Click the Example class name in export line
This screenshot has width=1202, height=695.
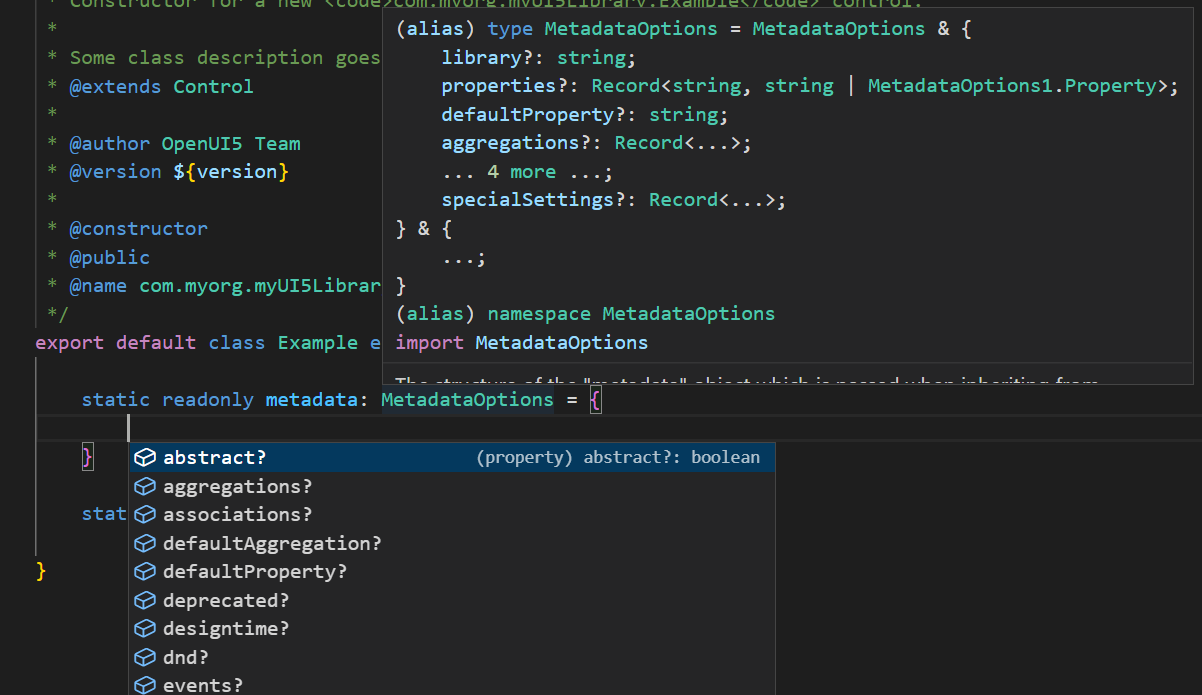point(317,343)
